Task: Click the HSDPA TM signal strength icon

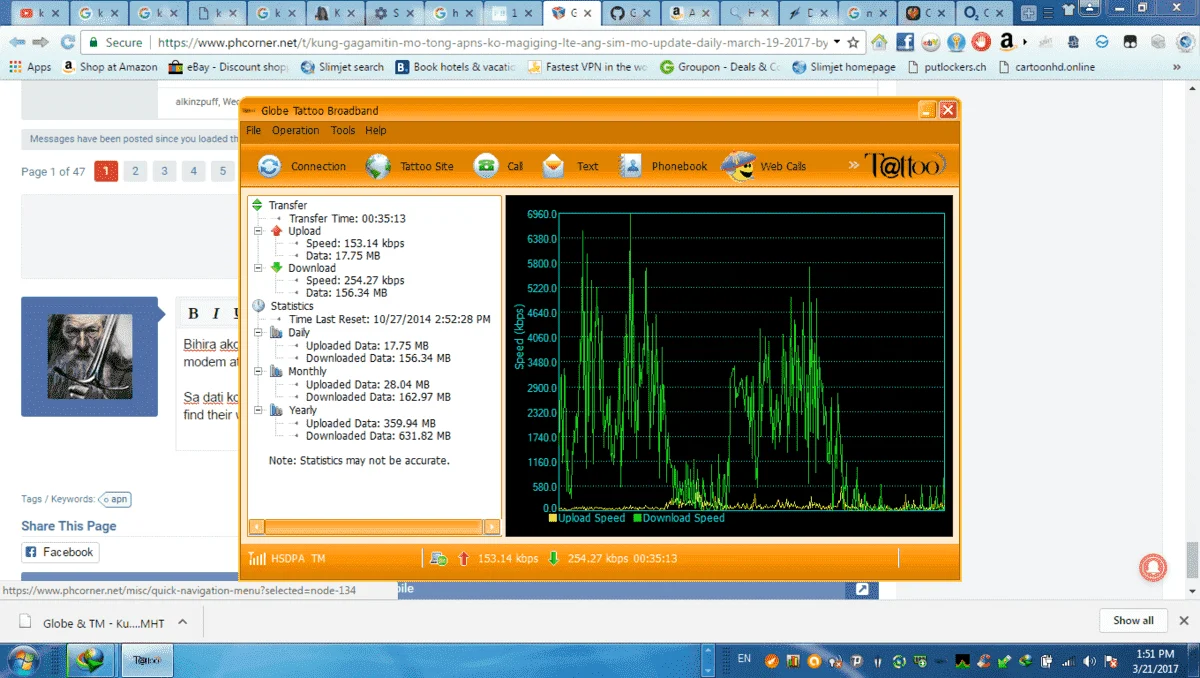Action: [257, 558]
